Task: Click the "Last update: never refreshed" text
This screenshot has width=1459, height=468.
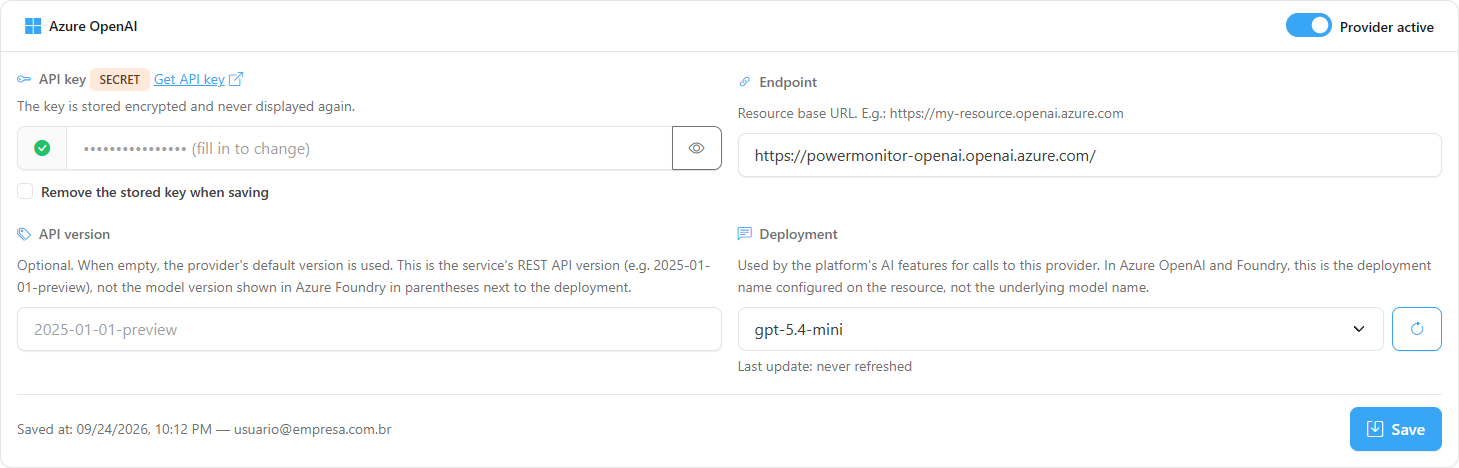Action: [x=825, y=366]
